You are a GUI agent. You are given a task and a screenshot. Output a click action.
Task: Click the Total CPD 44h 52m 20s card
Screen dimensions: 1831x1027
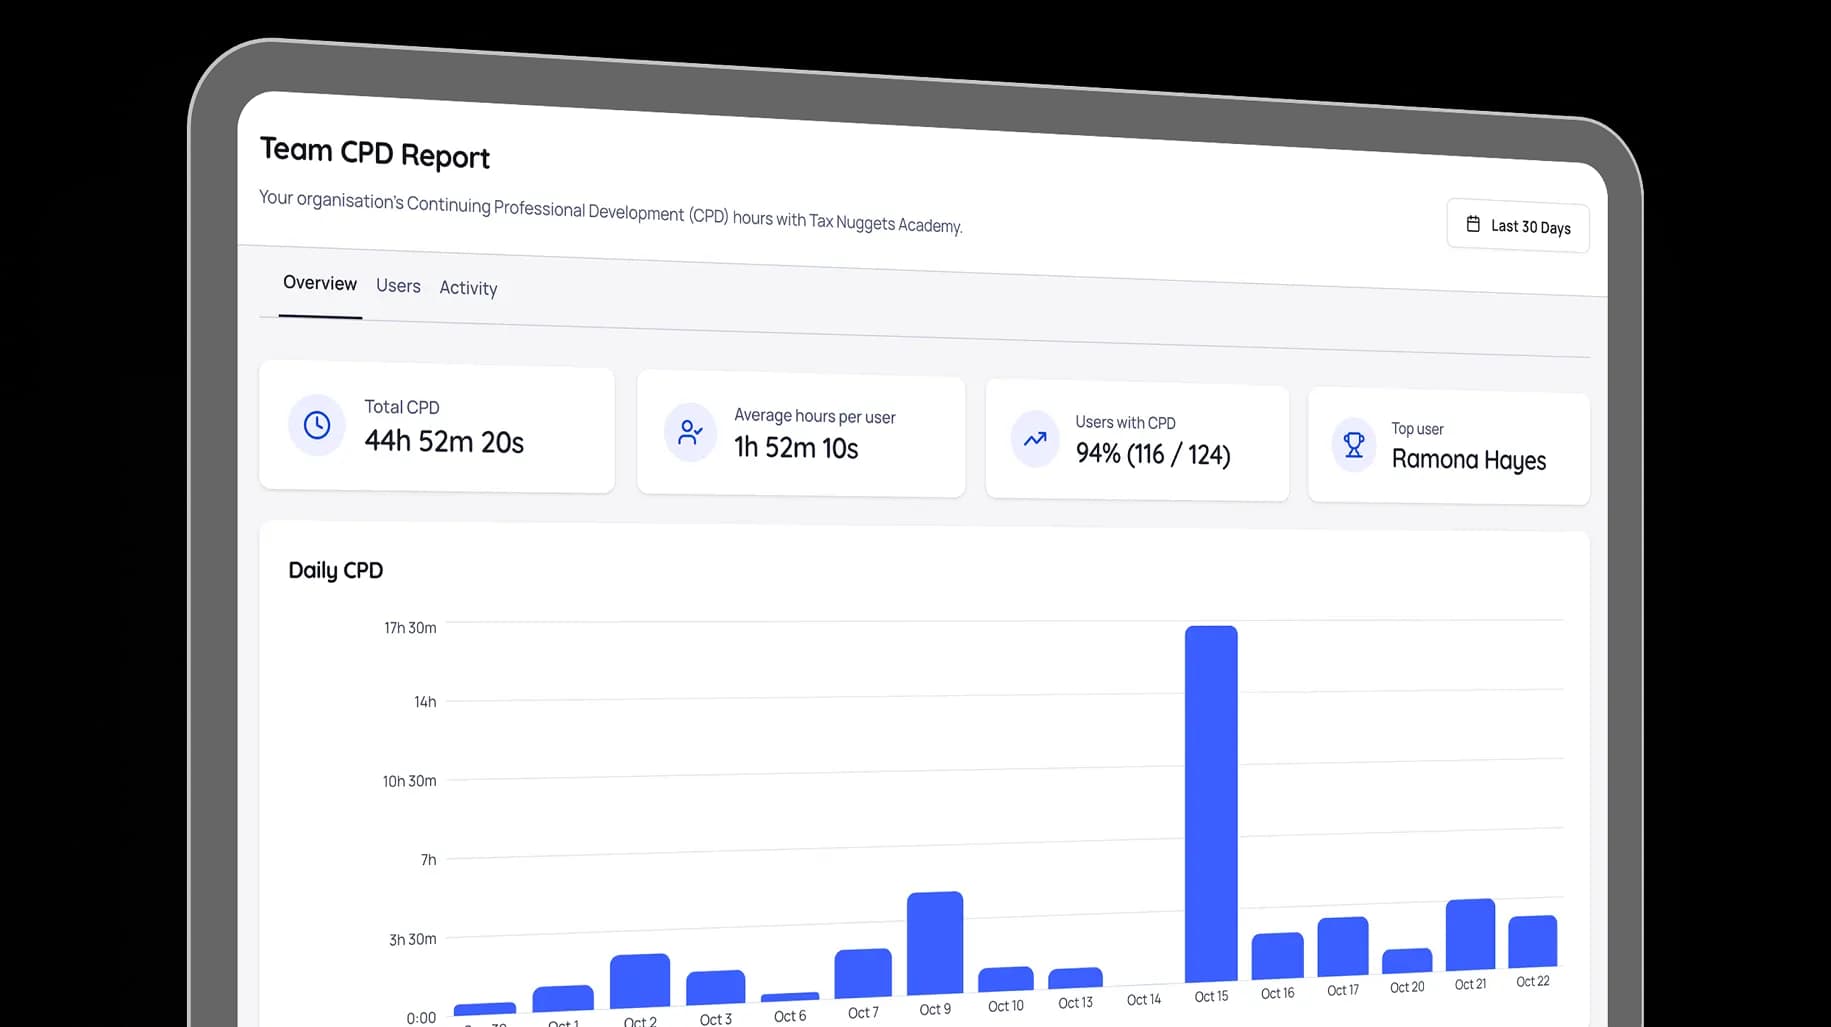437,428
